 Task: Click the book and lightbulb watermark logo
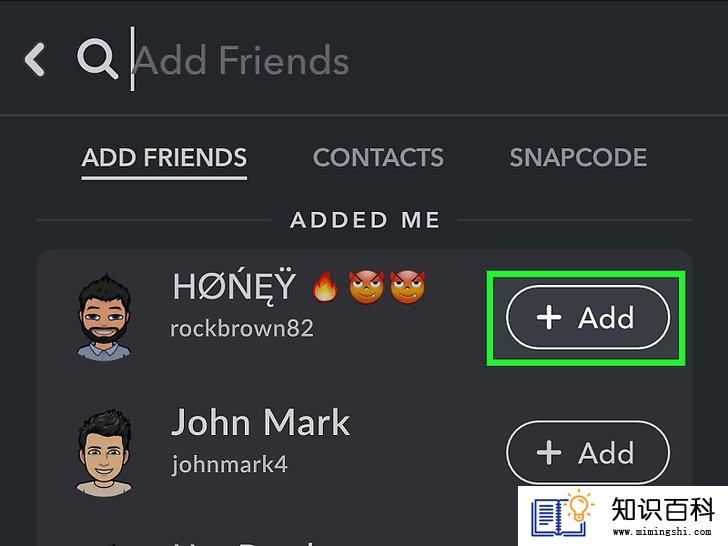coord(563,514)
